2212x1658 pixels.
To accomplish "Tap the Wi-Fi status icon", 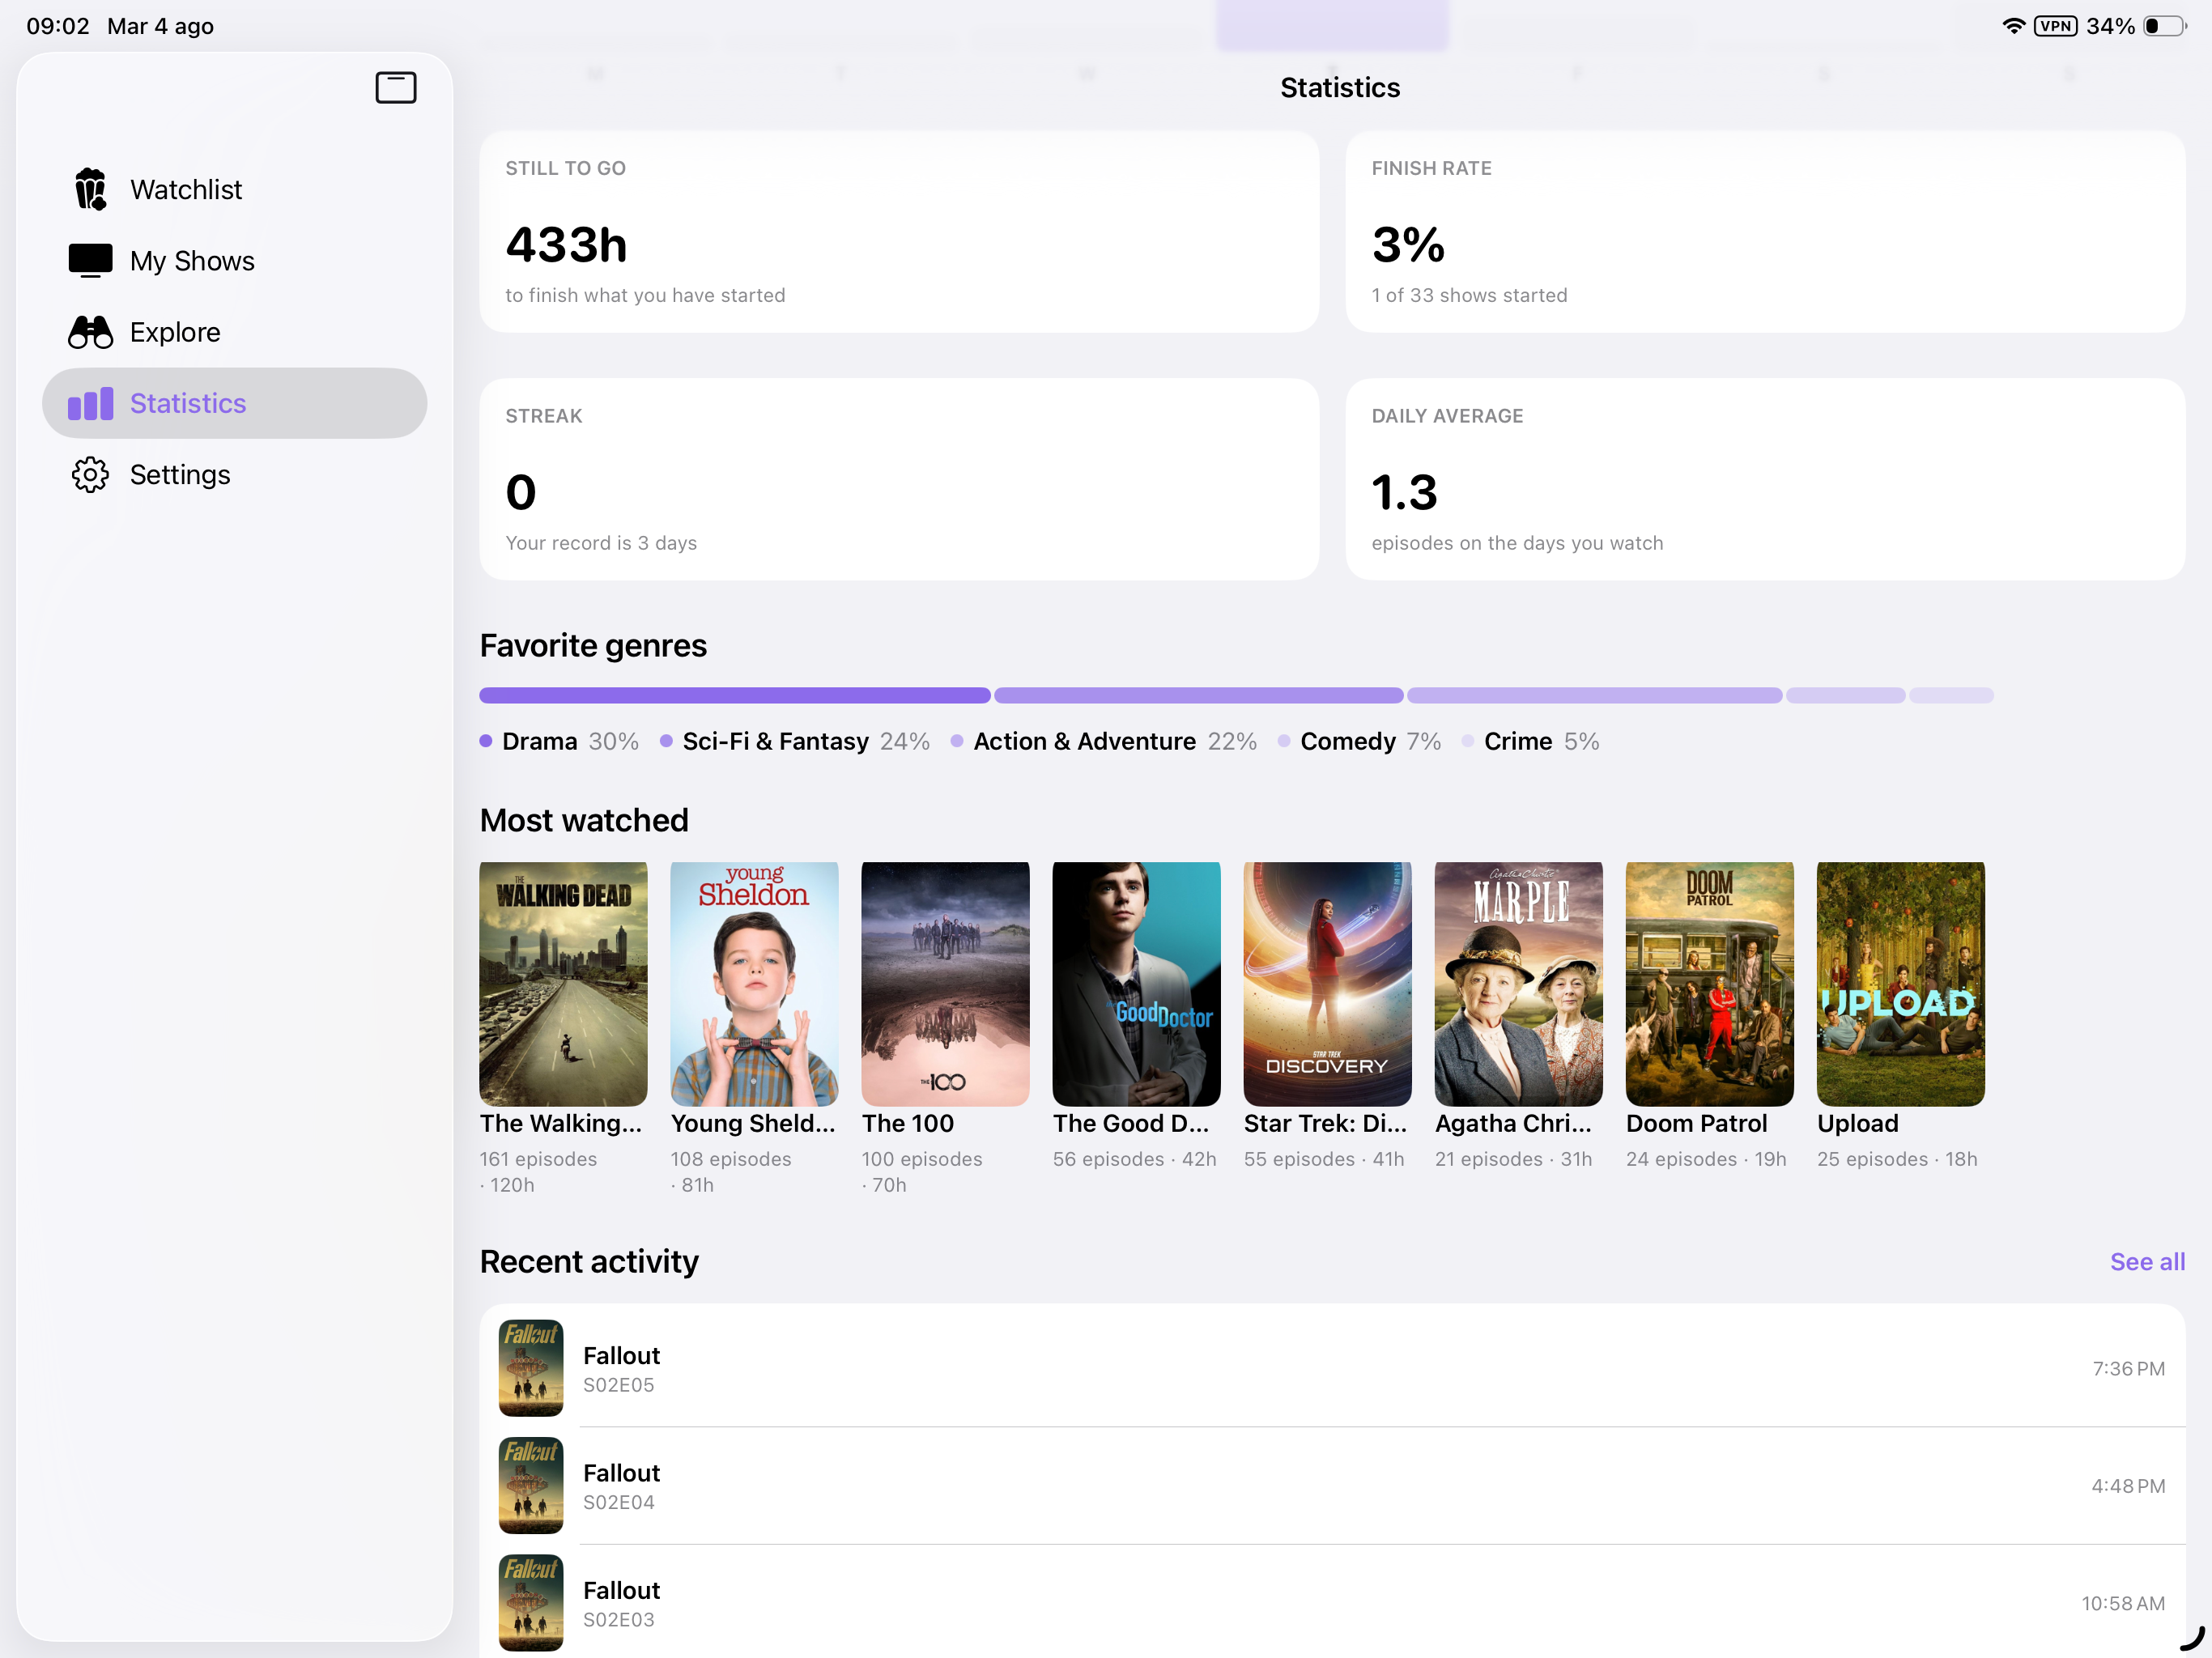I will pyautogui.click(x=2014, y=26).
